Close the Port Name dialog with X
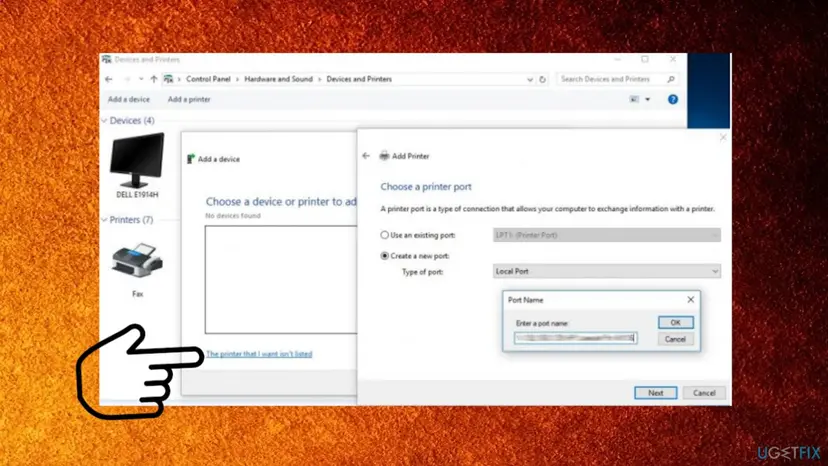Screen dimensions: 828x466 (690, 300)
